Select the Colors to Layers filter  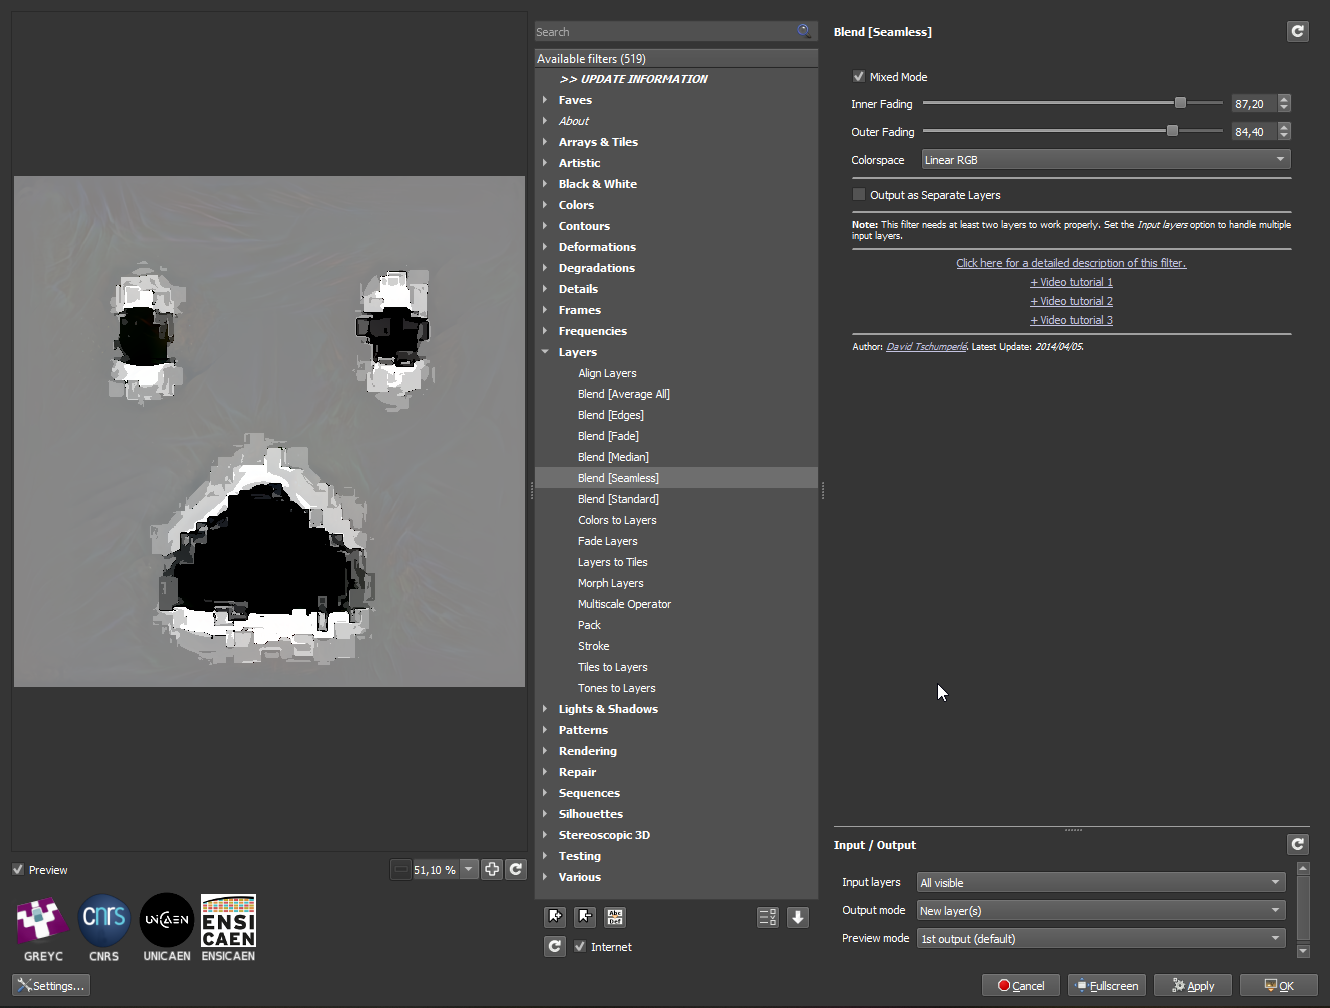coord(617,520)
